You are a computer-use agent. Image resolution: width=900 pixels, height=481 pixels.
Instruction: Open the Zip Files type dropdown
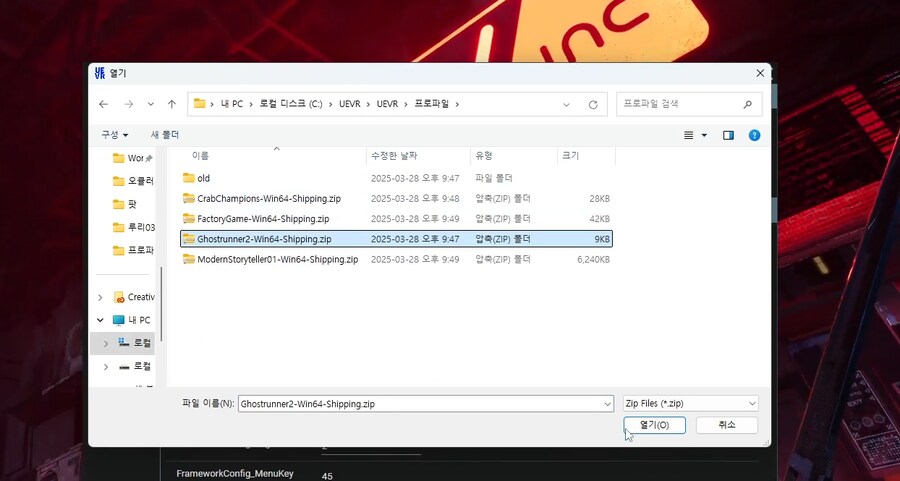coord(689,403)
